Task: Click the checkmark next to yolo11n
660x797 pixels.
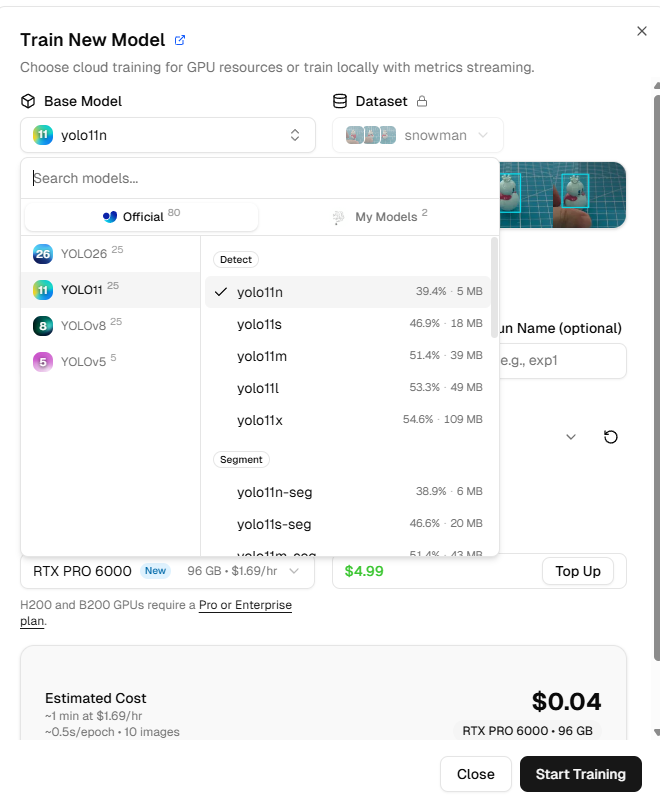Action: click(220, 292)
